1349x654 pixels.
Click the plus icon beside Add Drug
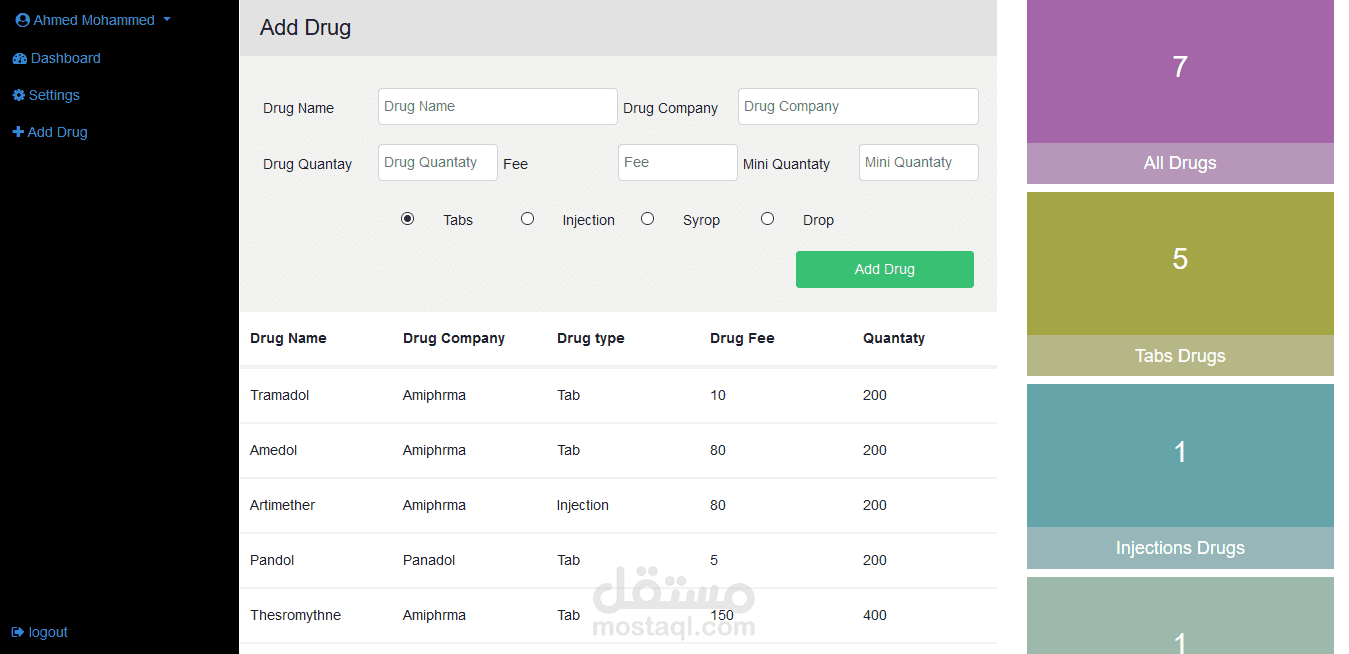tap(18, 132)
